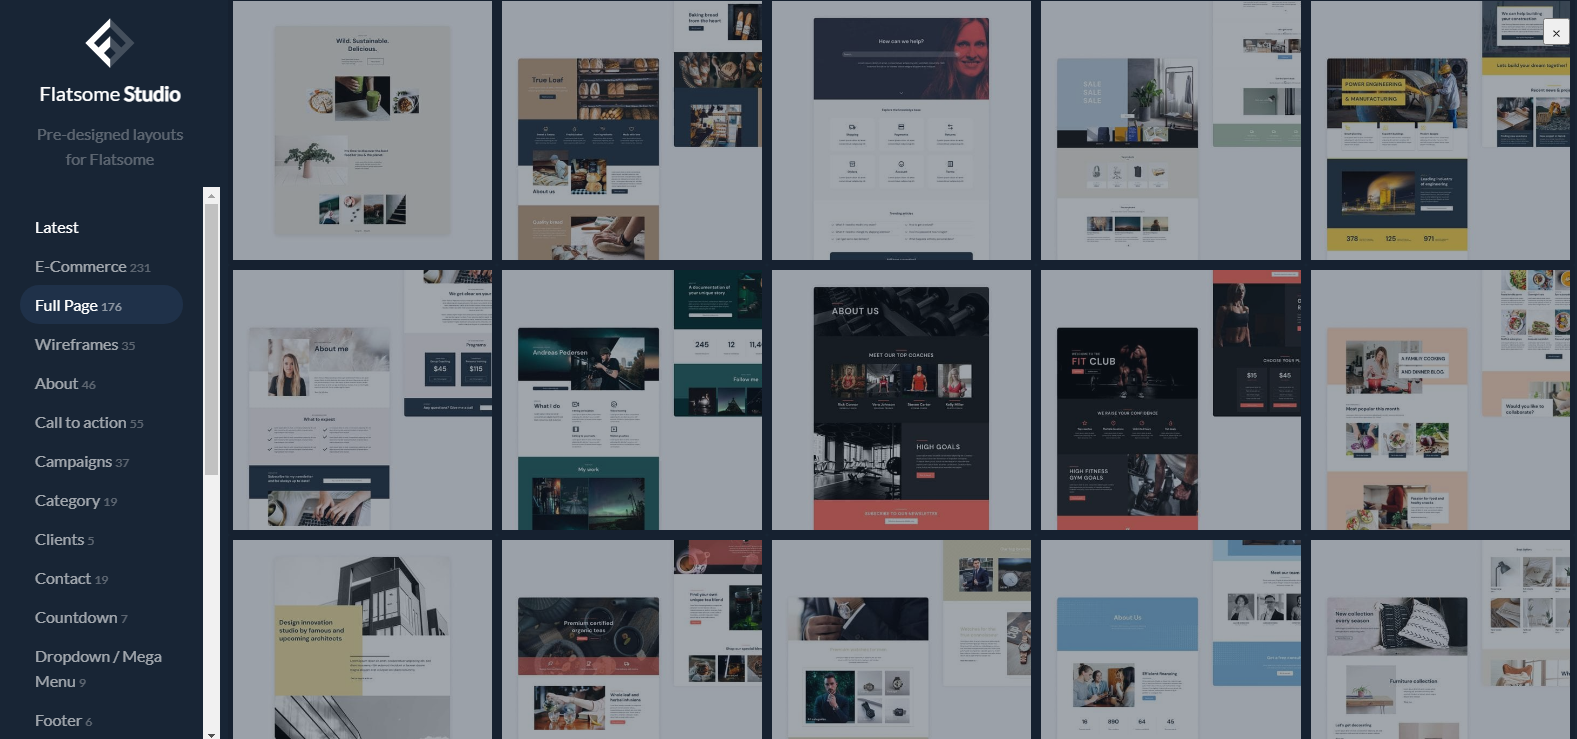Viewport: 1577px width, 739px height.
Task: Select the 'About me' layout thumbnail
Action: click(362, 400)
